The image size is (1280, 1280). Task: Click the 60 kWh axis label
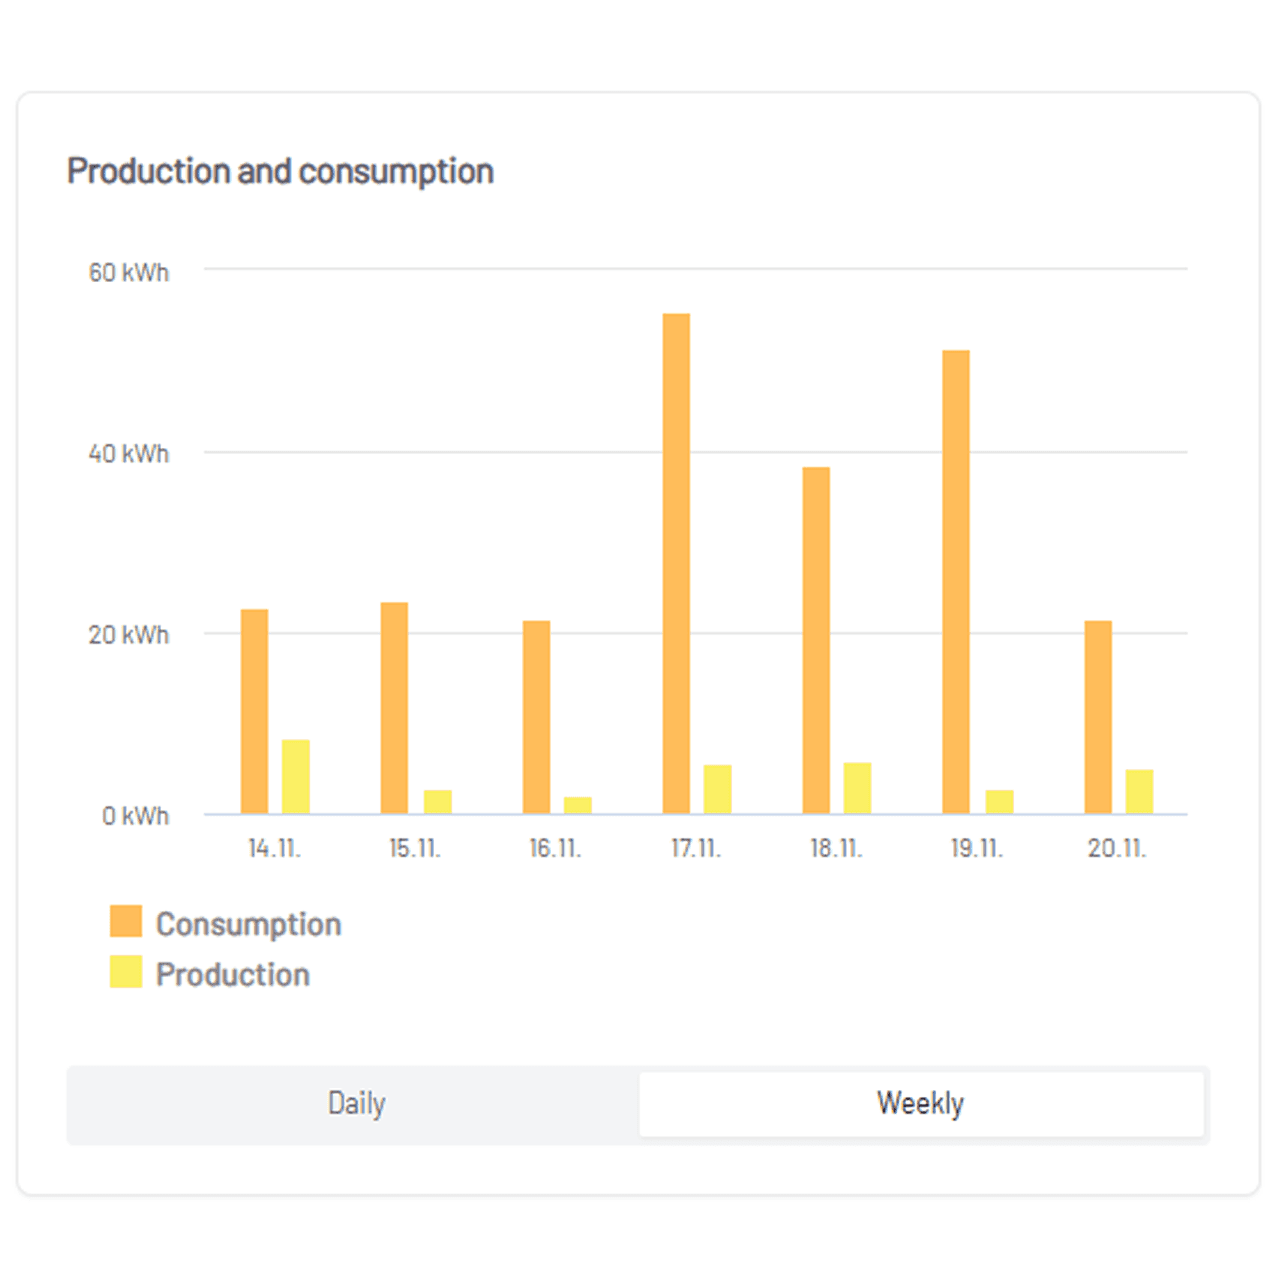pos(129,271)
